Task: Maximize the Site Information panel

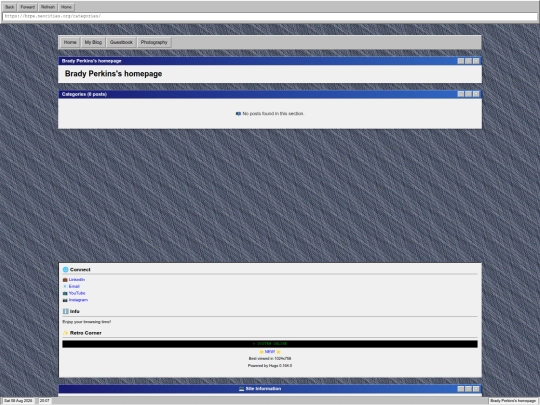Action: 468,389
